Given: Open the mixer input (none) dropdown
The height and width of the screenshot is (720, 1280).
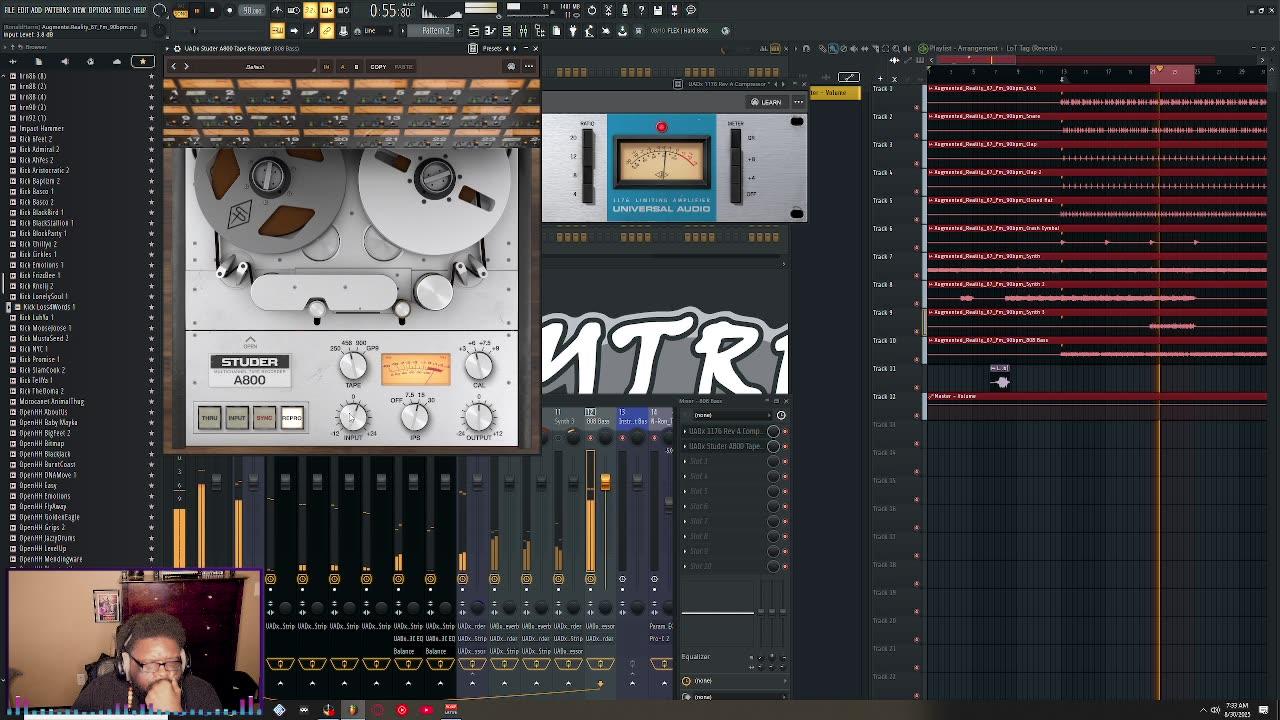Looking at the screenshot, I should (732, 415).
